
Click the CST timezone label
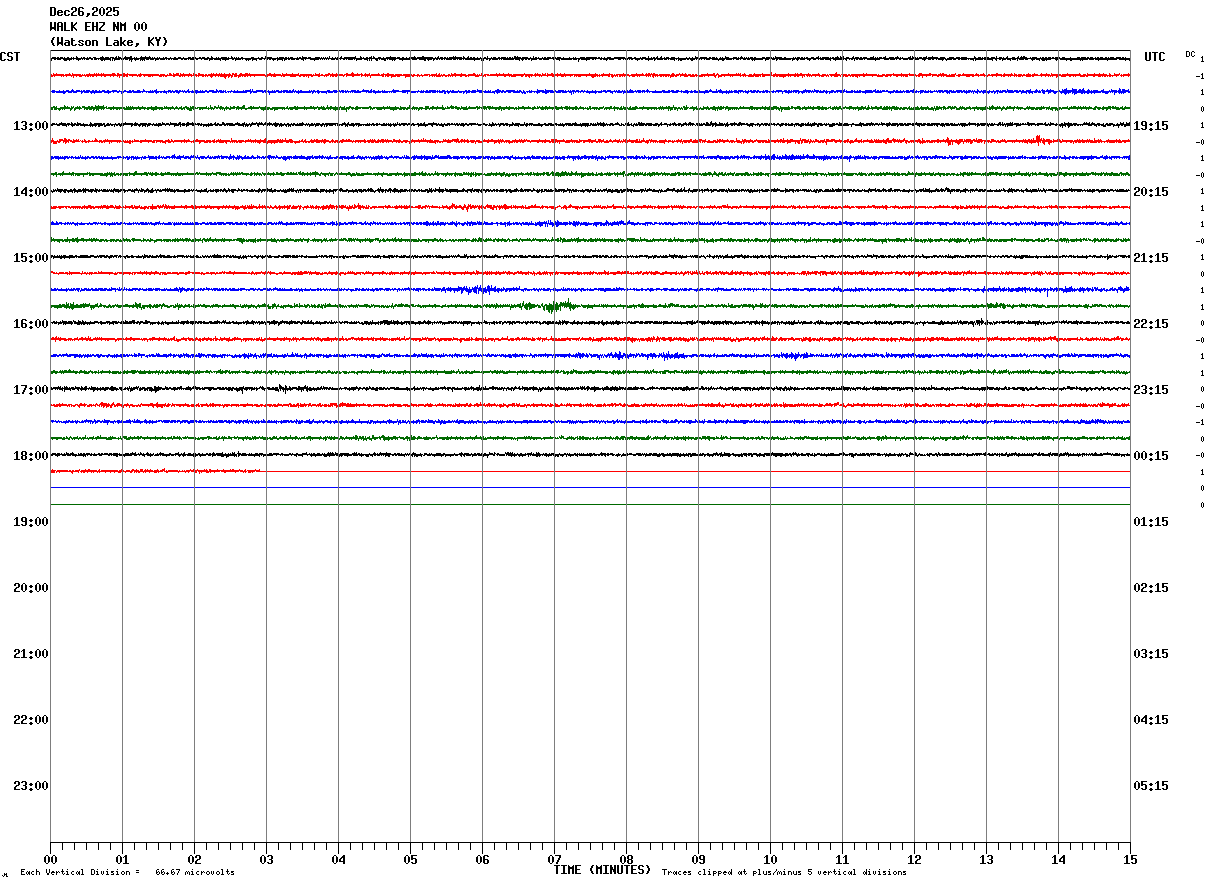coord(10,57)
